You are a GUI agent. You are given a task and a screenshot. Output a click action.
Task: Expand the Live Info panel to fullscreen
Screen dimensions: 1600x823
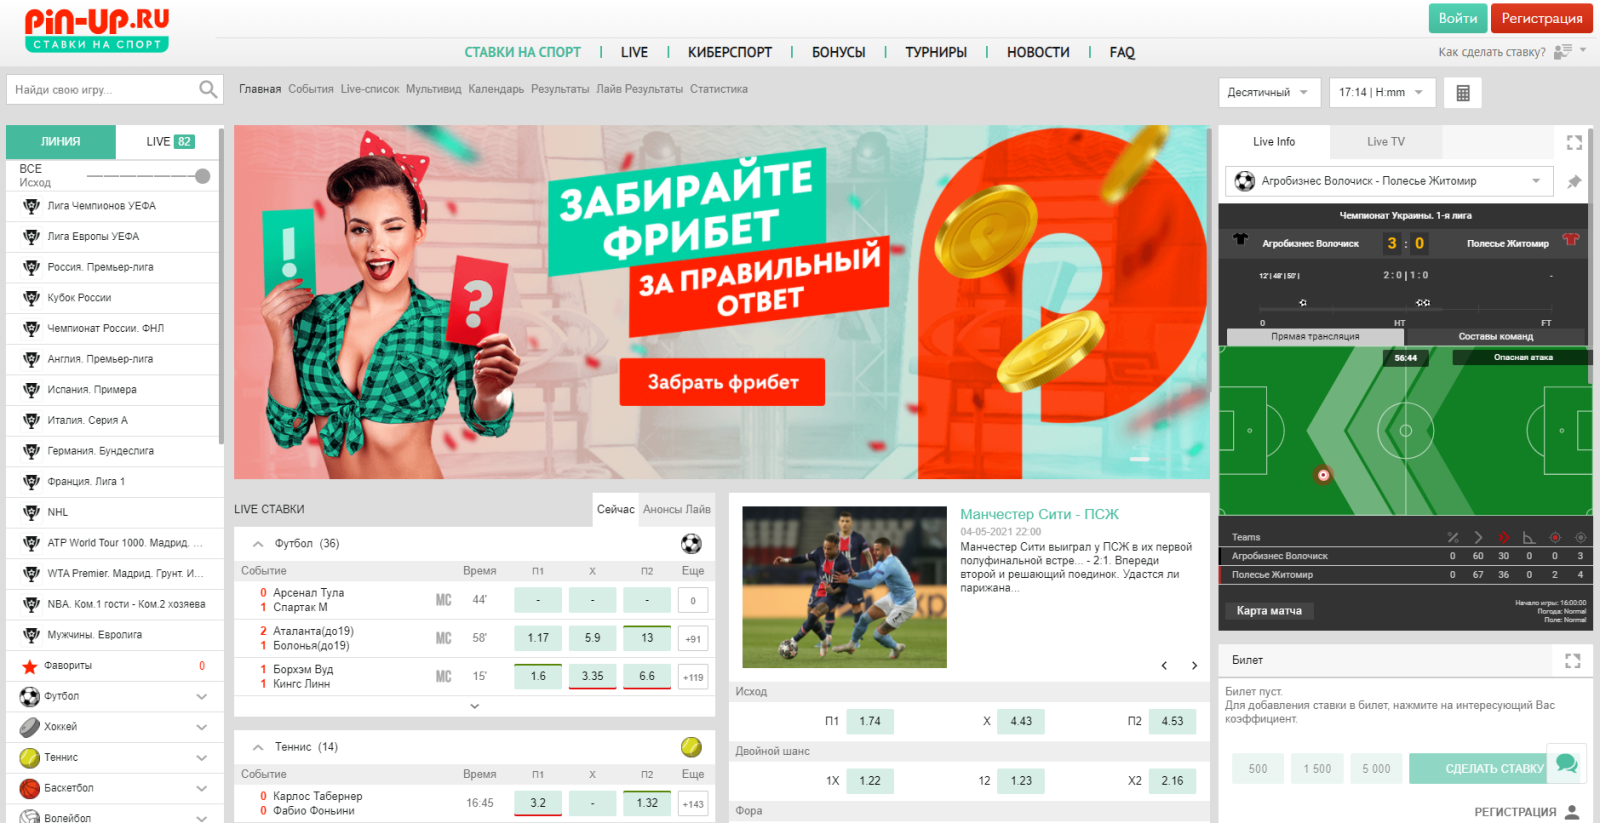tap(1574, 142)
